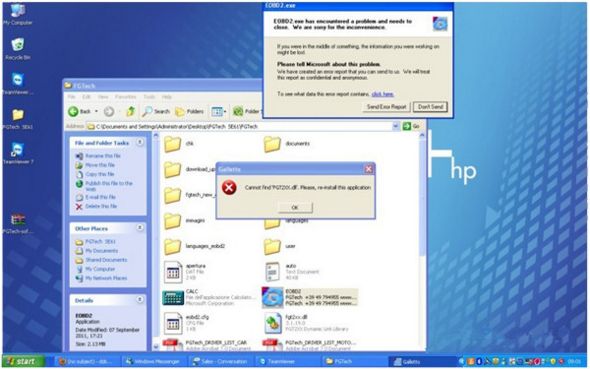Screen dimensions: 590x369
Task: Click Delete this file task
Action: (x=96, y=206)
